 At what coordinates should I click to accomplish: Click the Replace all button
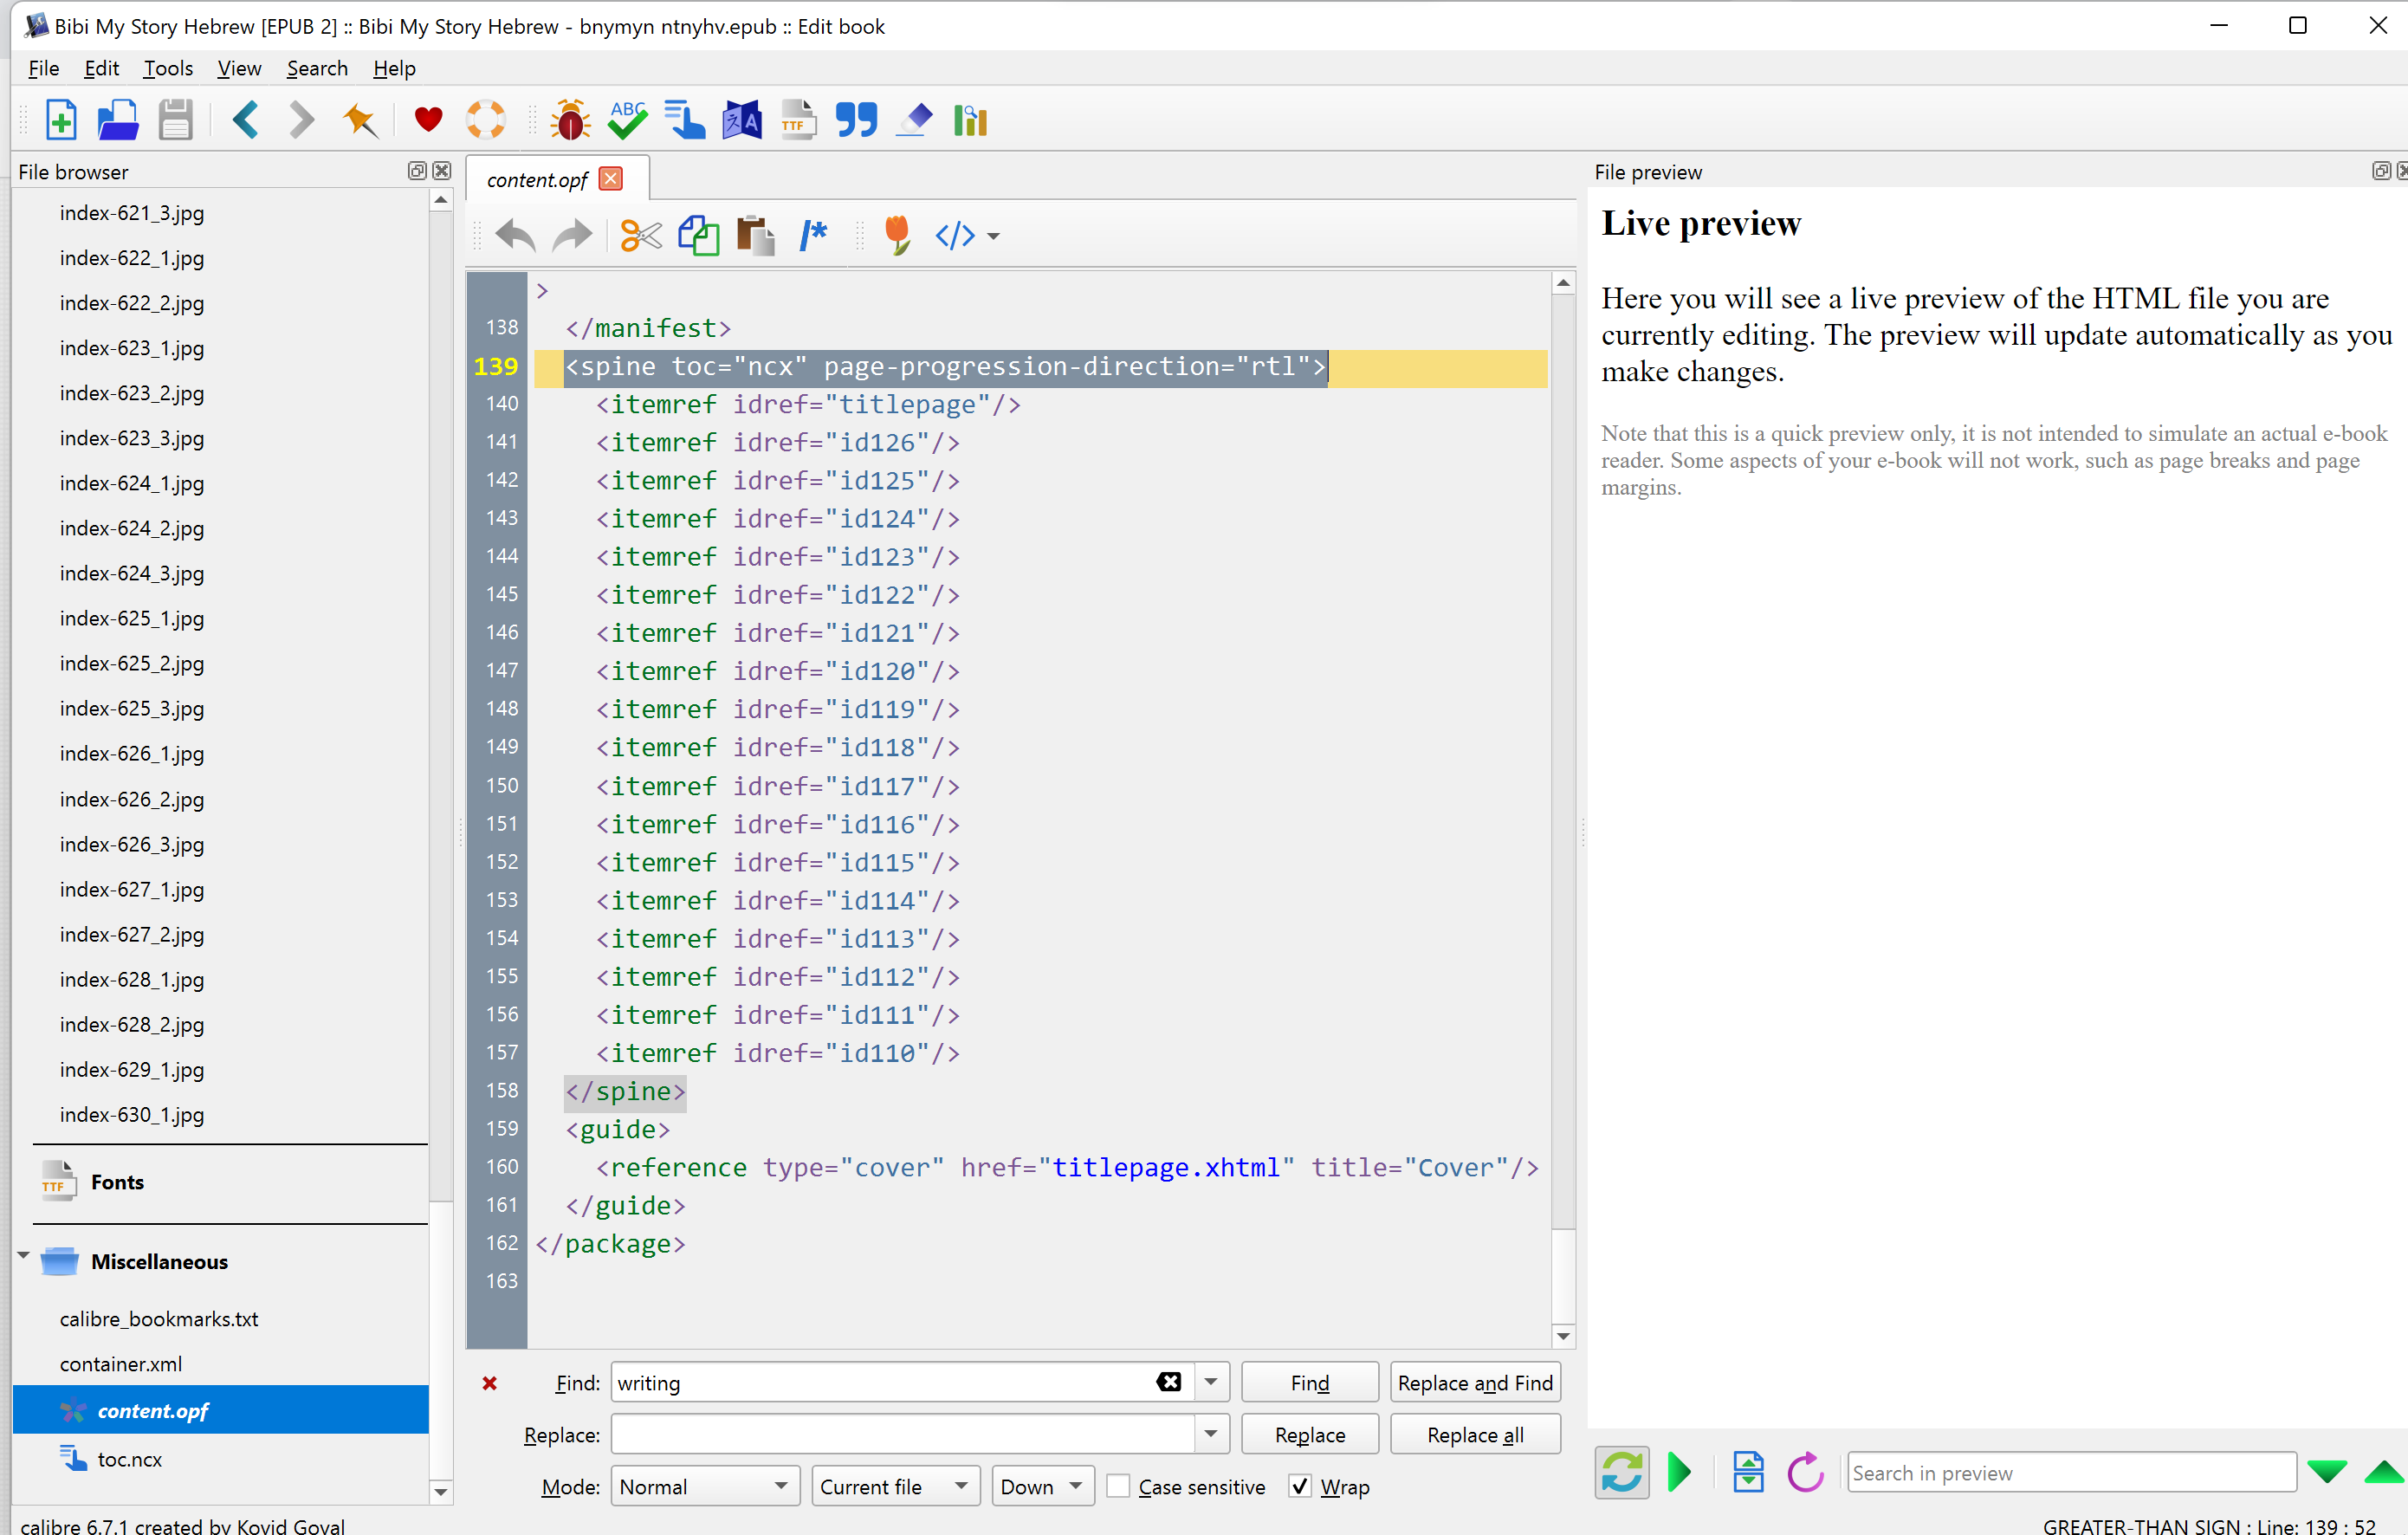click(x=1474, y=1434)
